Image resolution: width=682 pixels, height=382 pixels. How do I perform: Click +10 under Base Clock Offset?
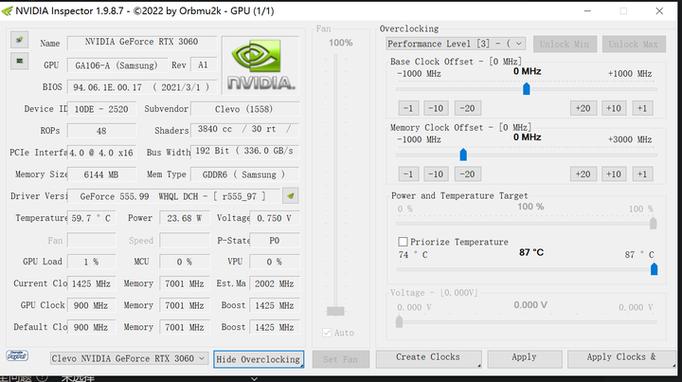(614, 108)
